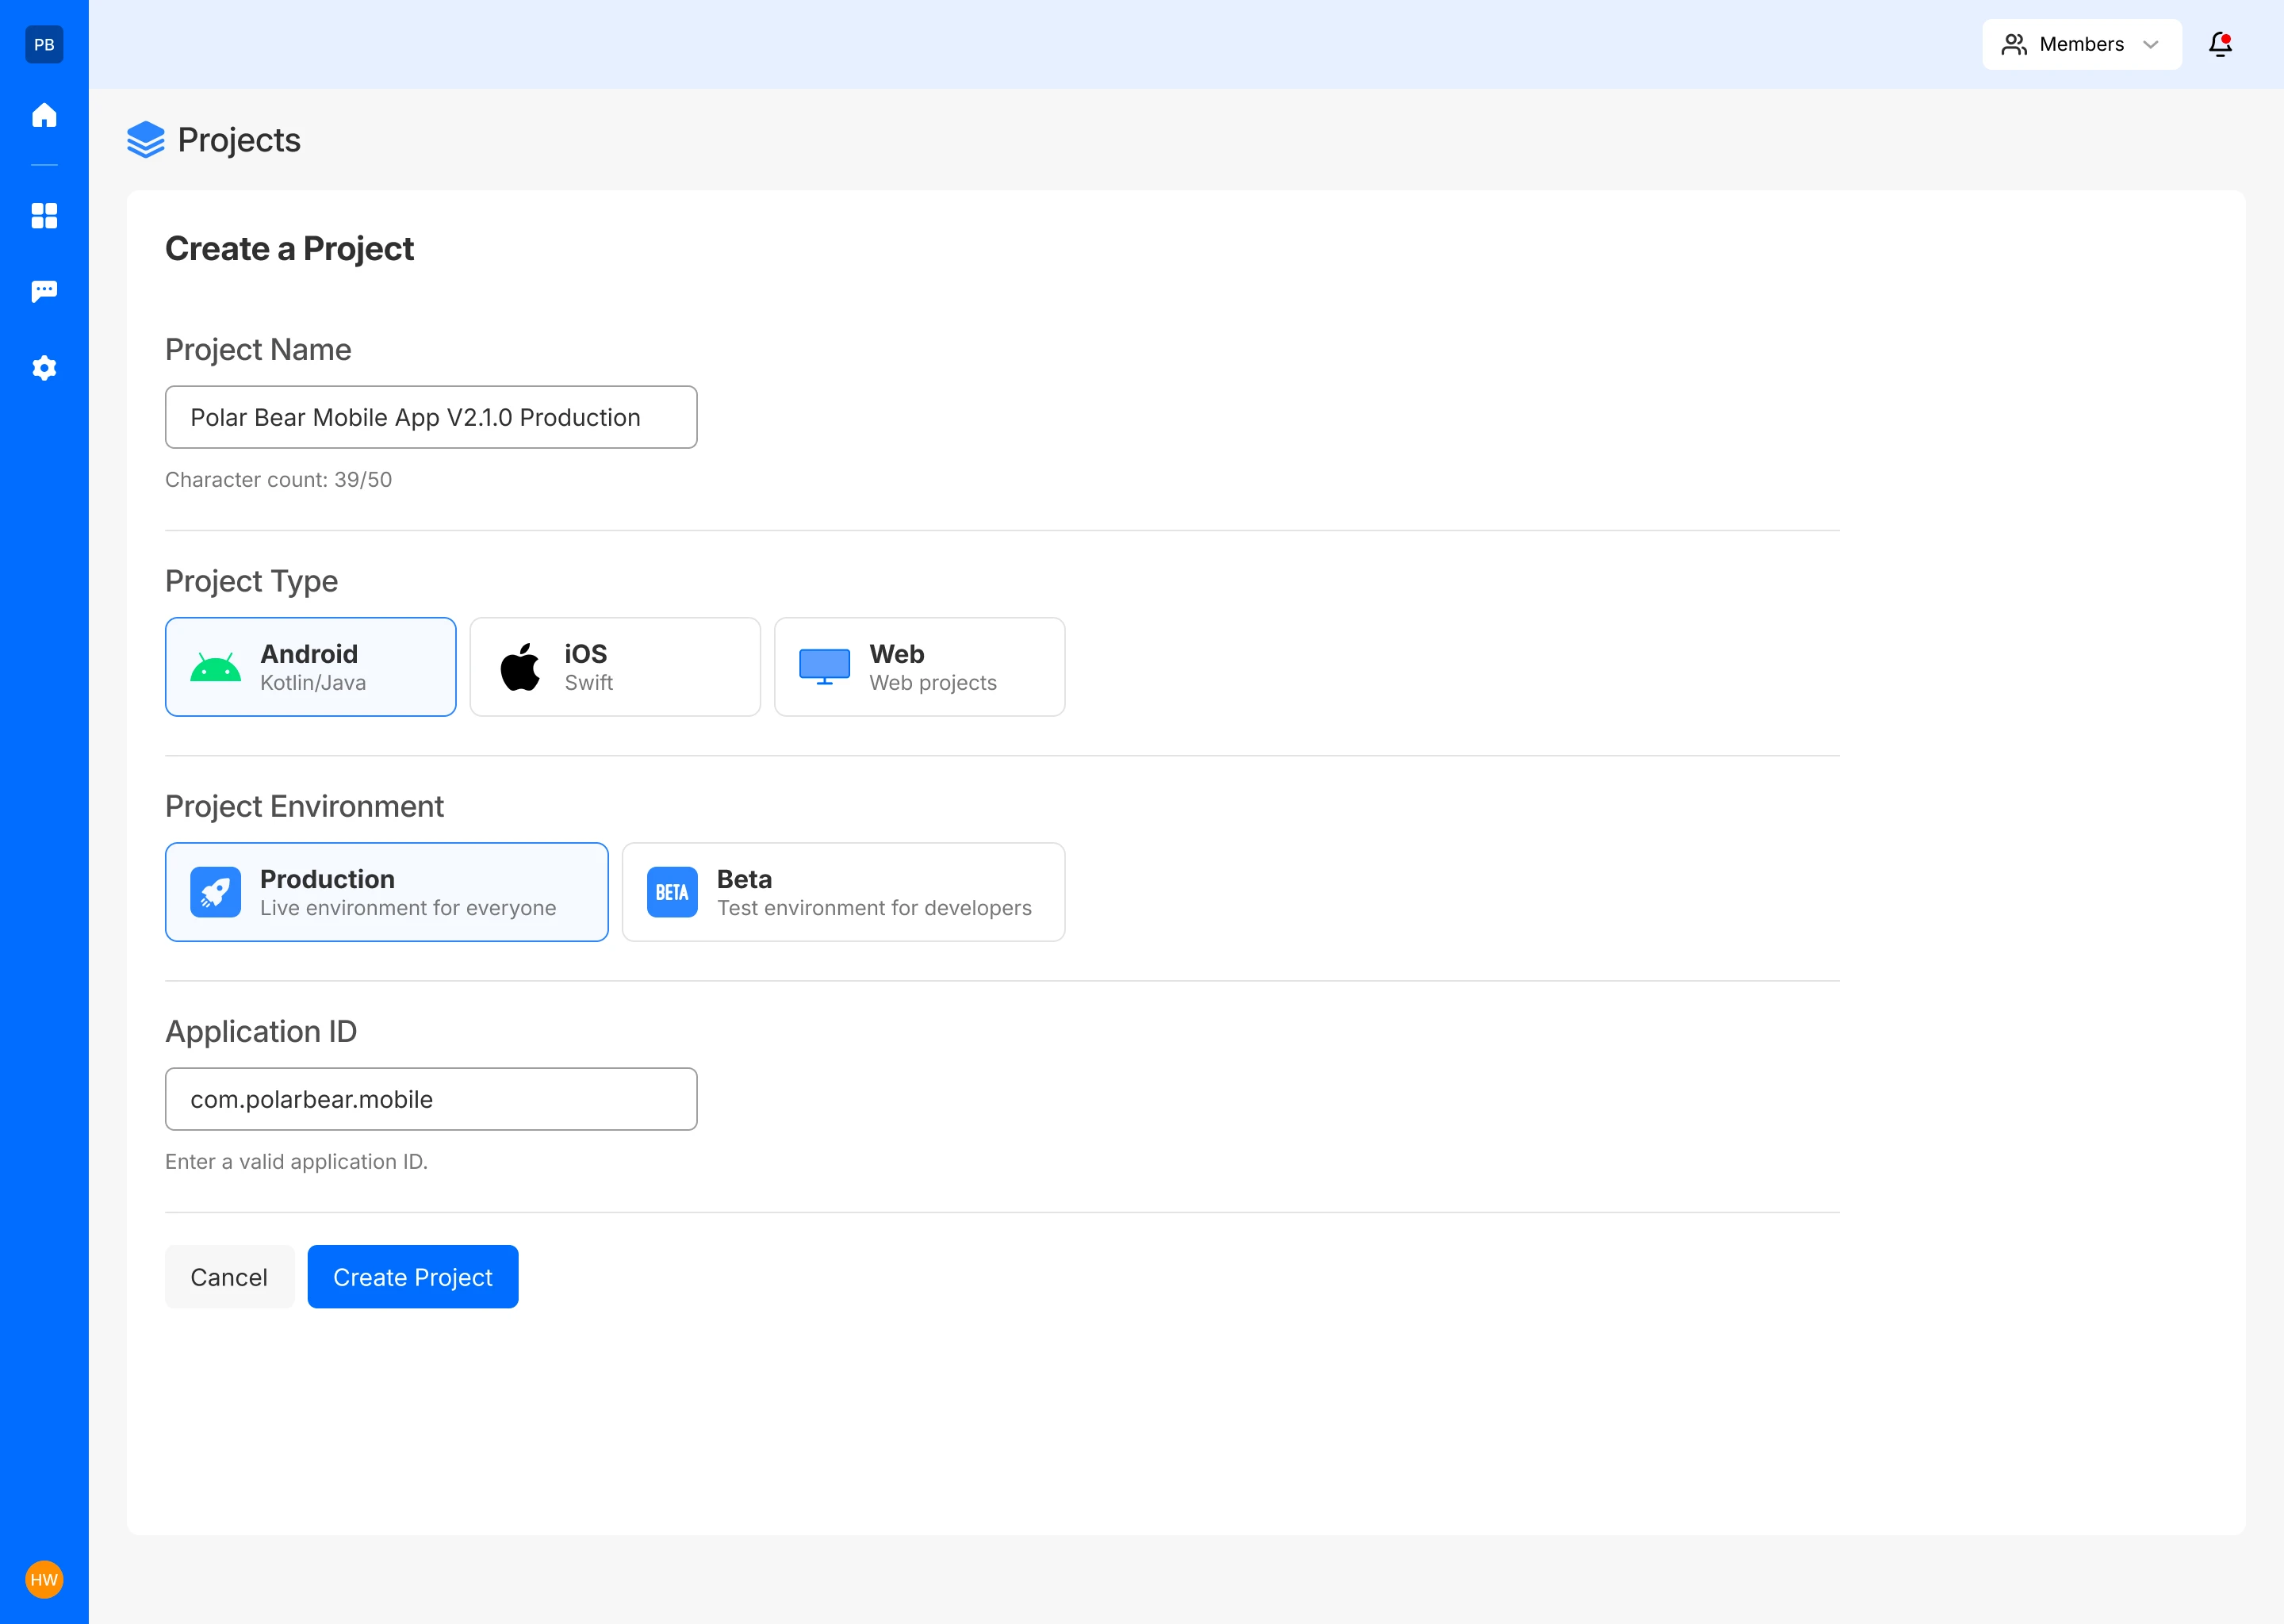The image size is (2284, 1624).
Task: Open settings gear in sidebar
Action: pyautogui.click(x=44, y=368)
